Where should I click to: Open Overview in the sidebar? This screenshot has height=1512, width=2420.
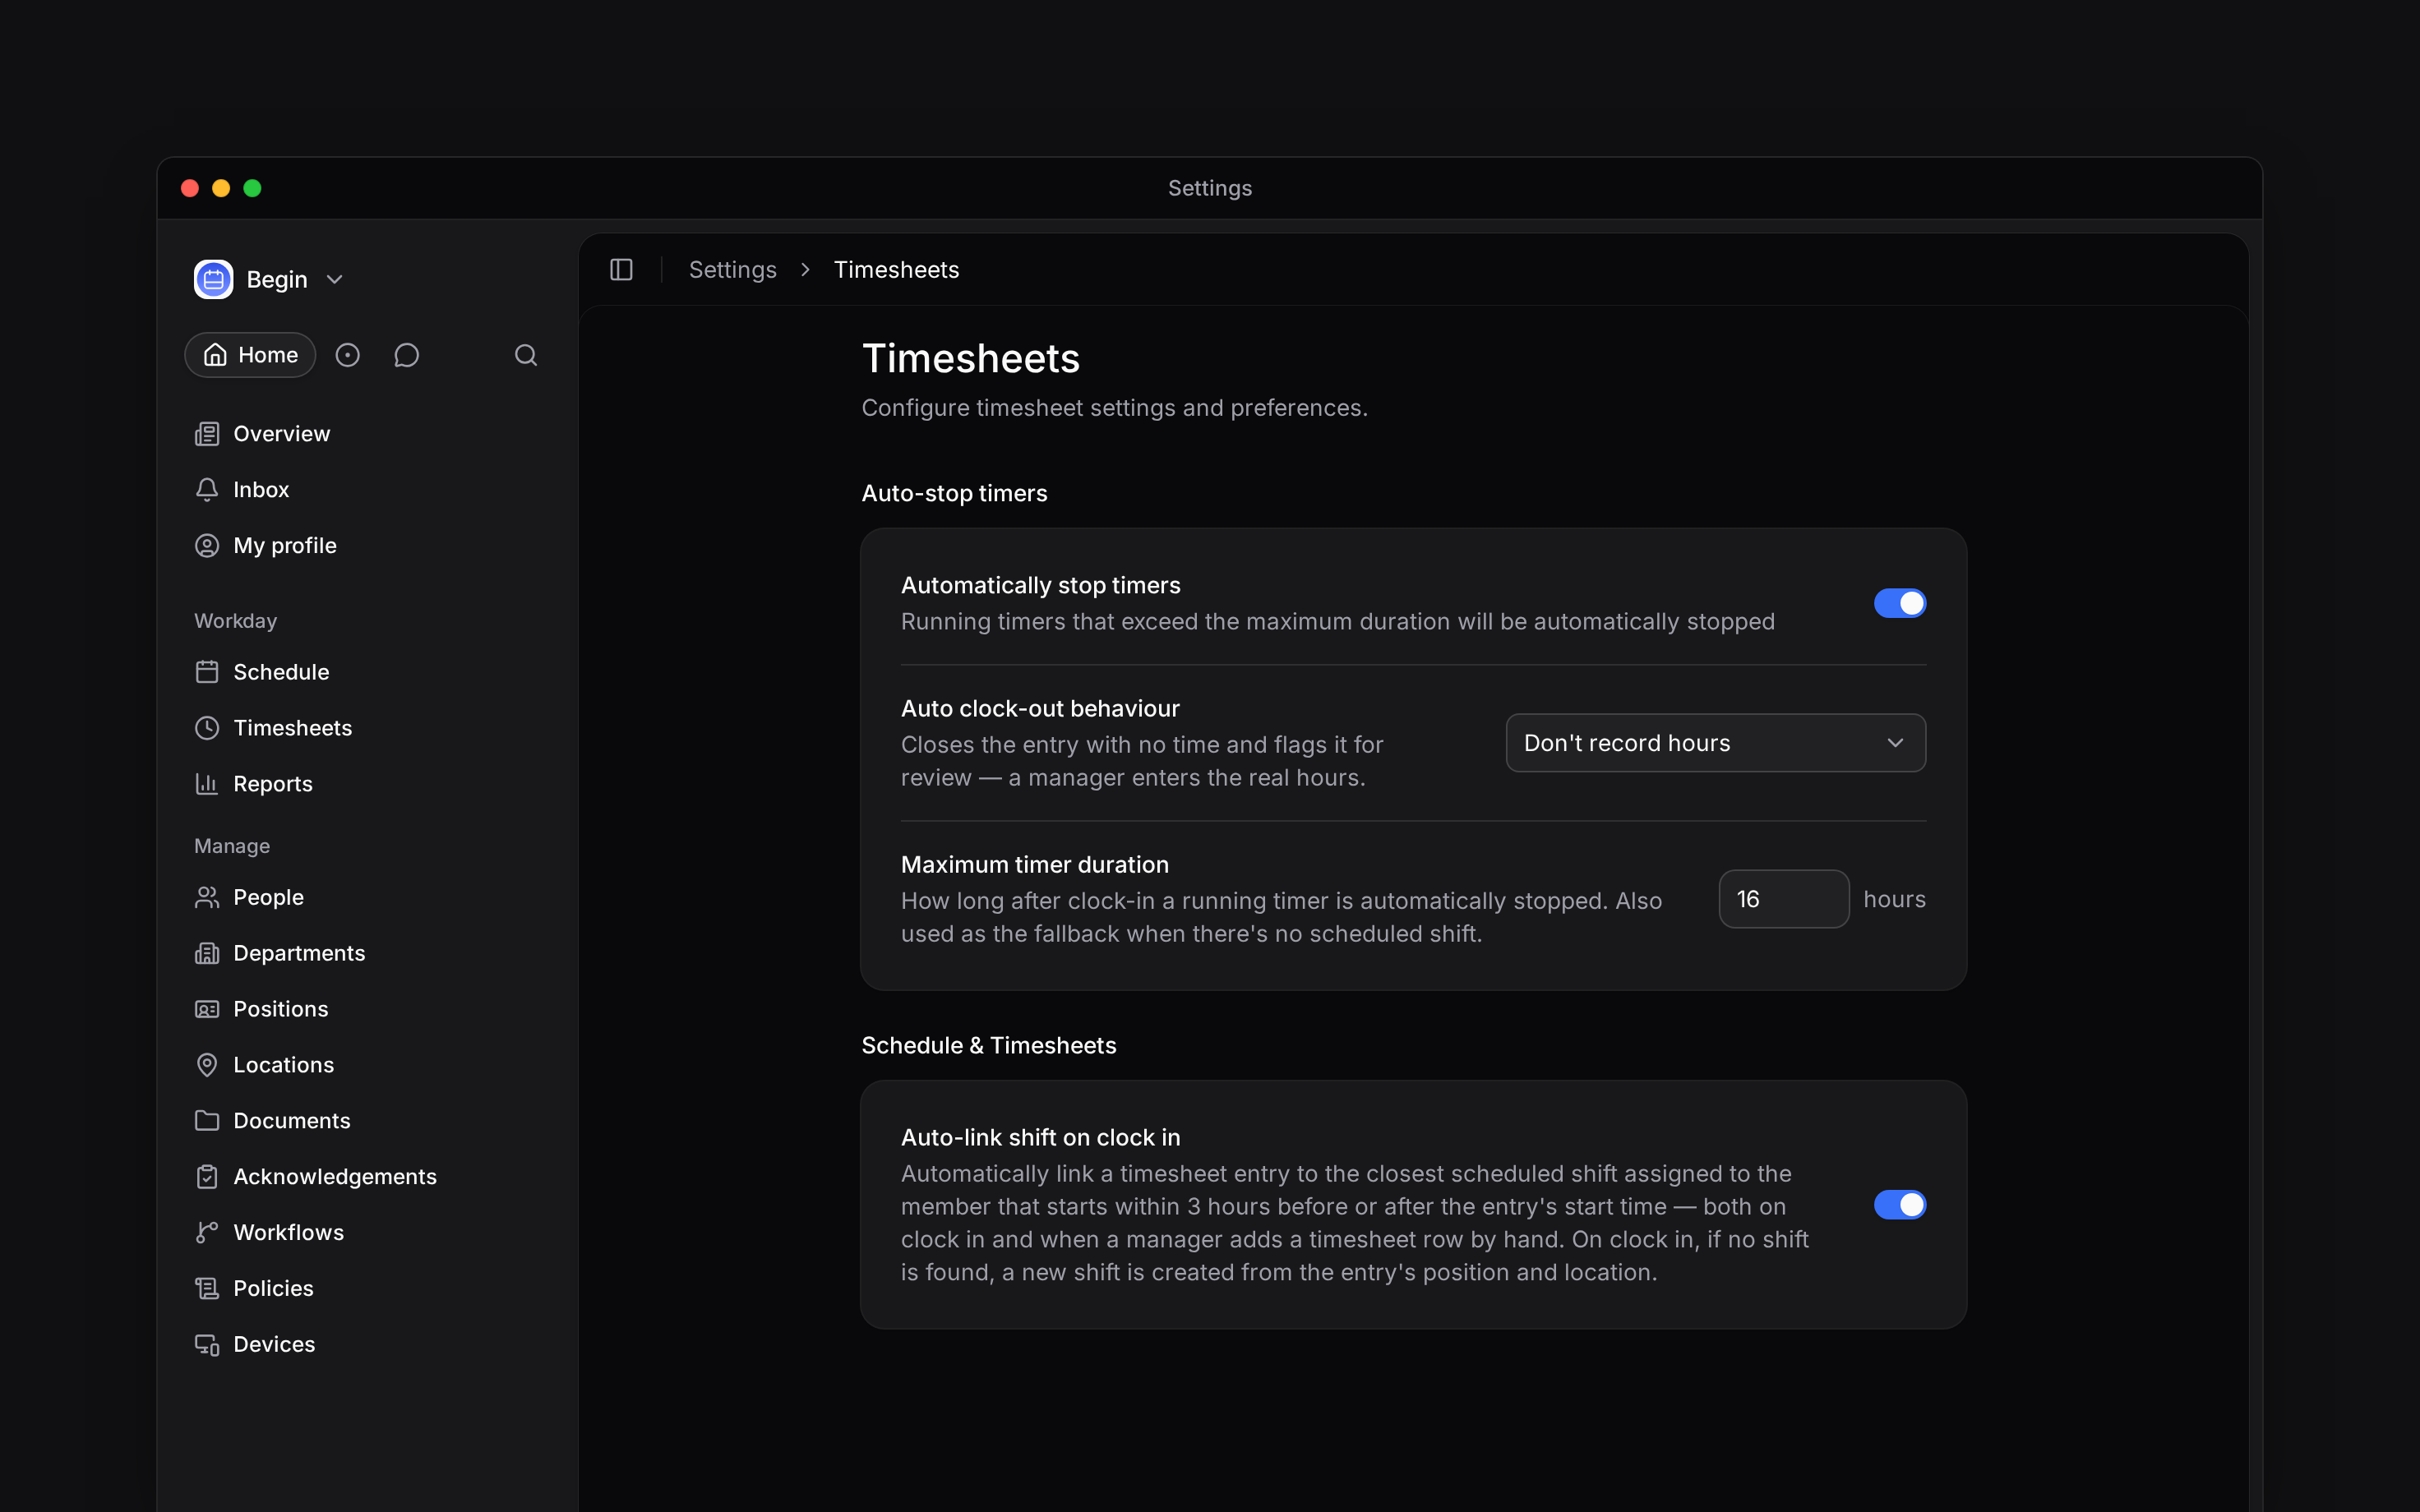(367, 434)
